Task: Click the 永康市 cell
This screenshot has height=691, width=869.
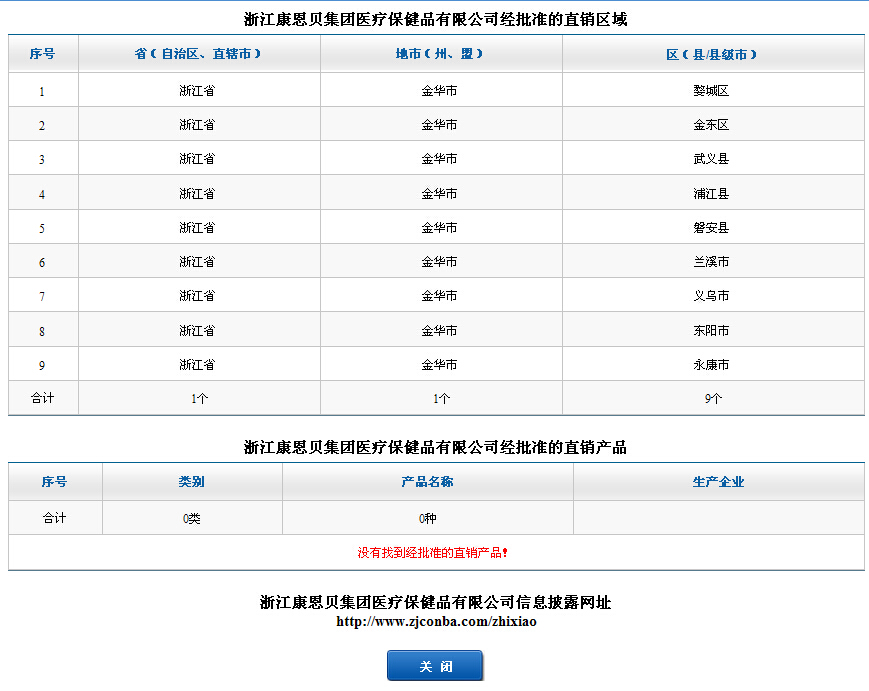Action: click(x=712, y=365)
